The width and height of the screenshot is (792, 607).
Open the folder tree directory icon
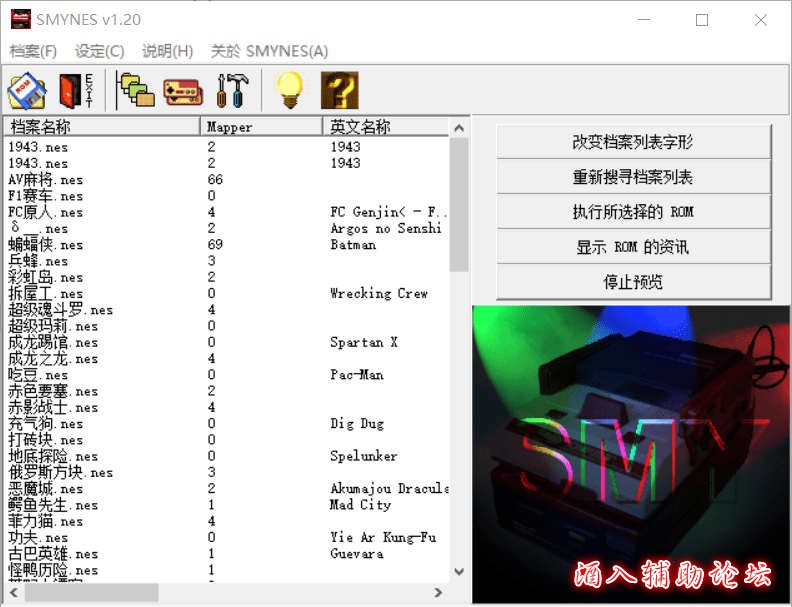[x=135, y=91]
